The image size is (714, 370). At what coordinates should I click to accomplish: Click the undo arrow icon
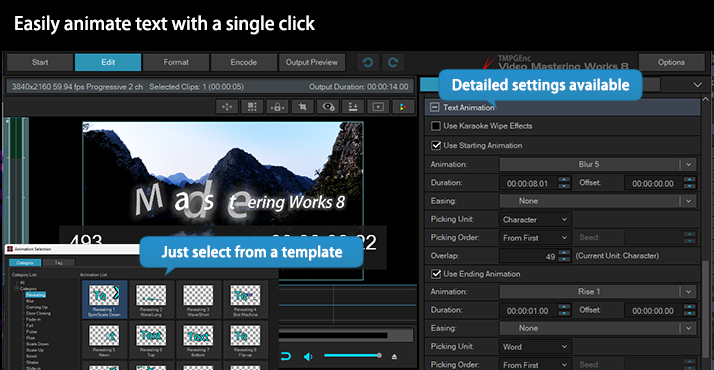coord(368,62)
